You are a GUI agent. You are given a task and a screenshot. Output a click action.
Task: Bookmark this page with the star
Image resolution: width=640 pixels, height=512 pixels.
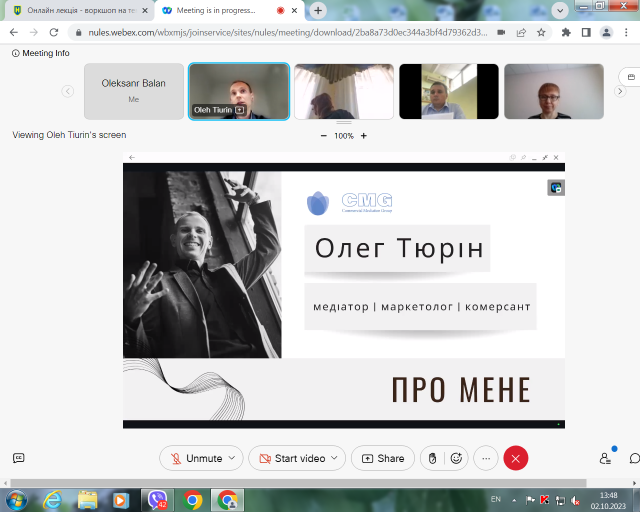tap(541, 32)
